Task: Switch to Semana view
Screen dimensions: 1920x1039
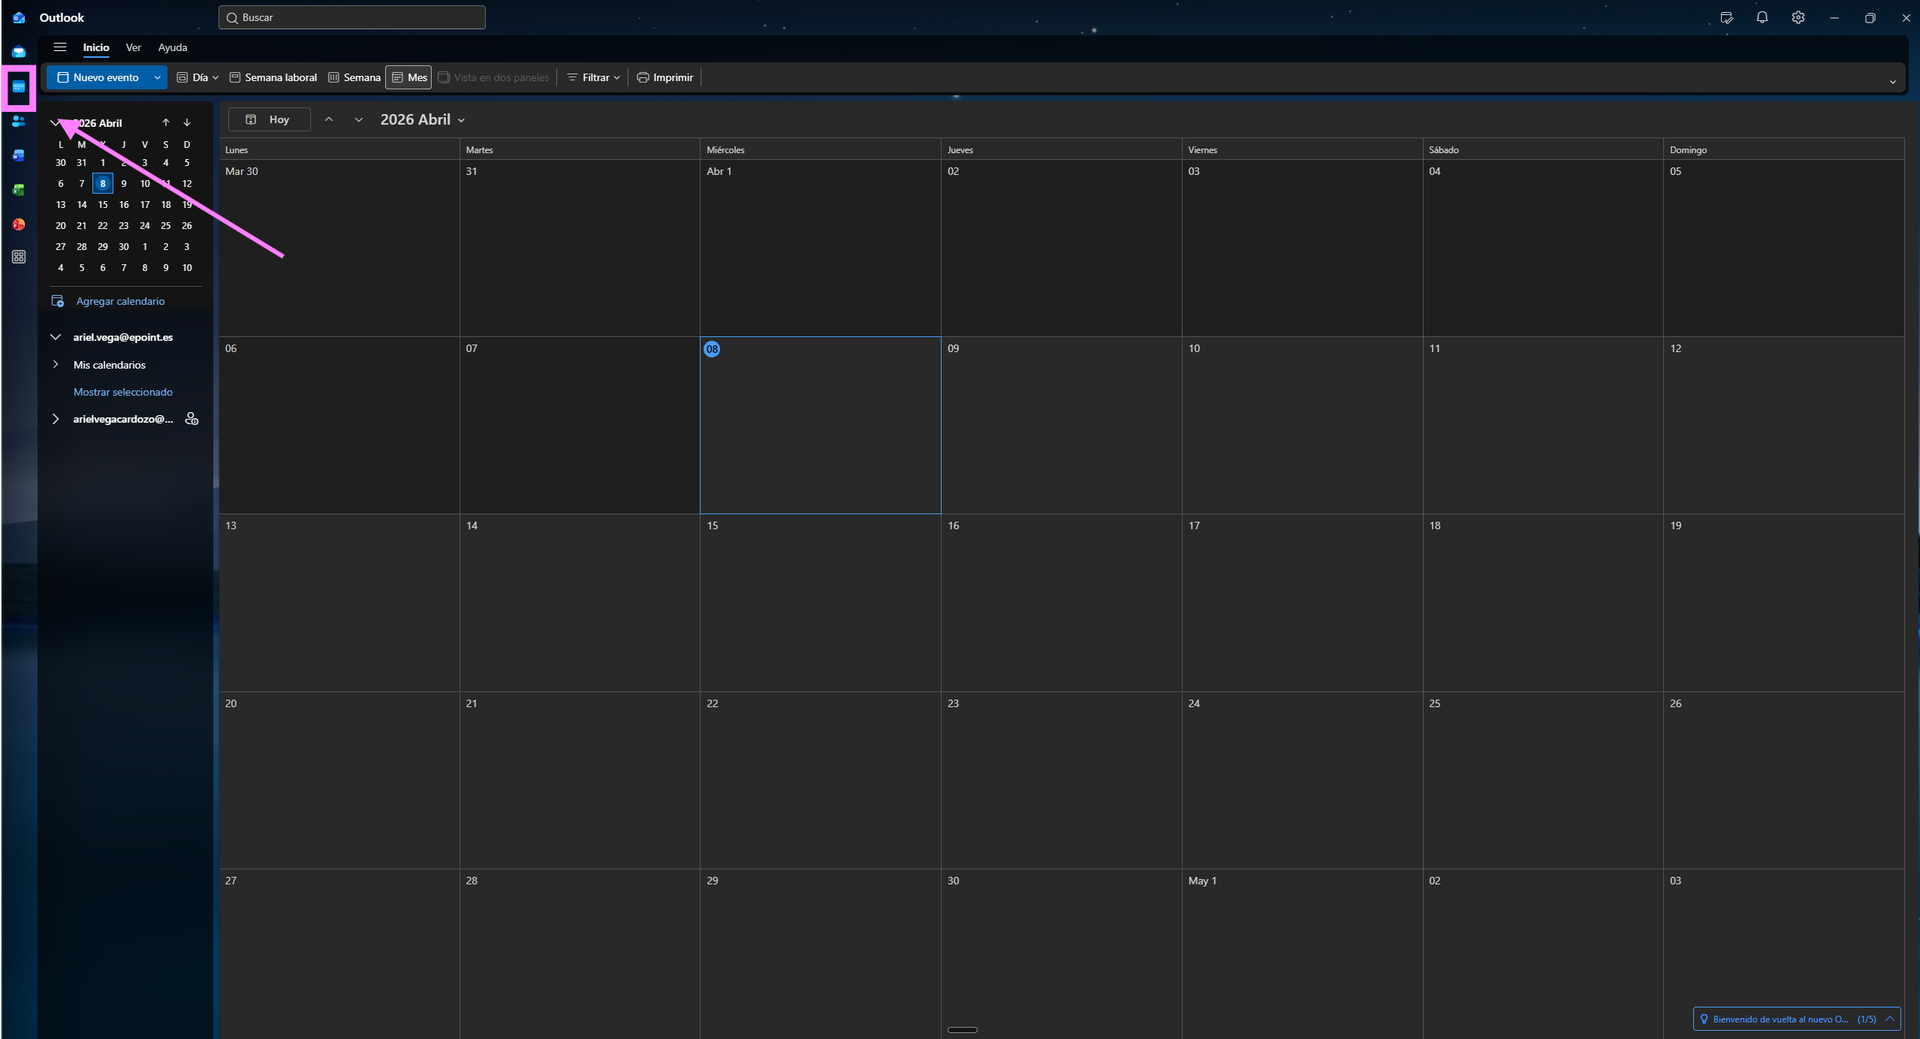Action: tap(355, 78)
